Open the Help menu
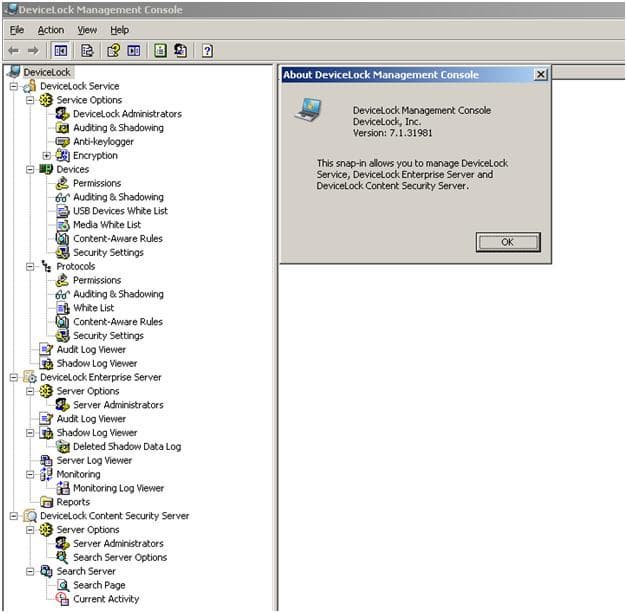The height and width of the screenshot is (613, 627). (x=120, y=30)
